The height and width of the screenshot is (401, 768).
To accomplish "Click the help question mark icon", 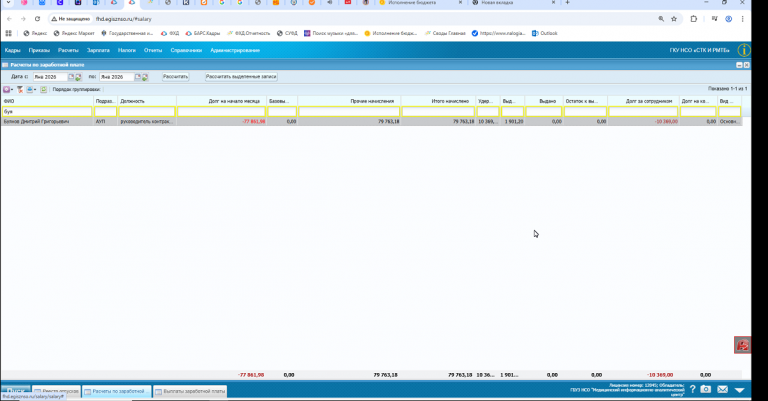I will [692, 389].
